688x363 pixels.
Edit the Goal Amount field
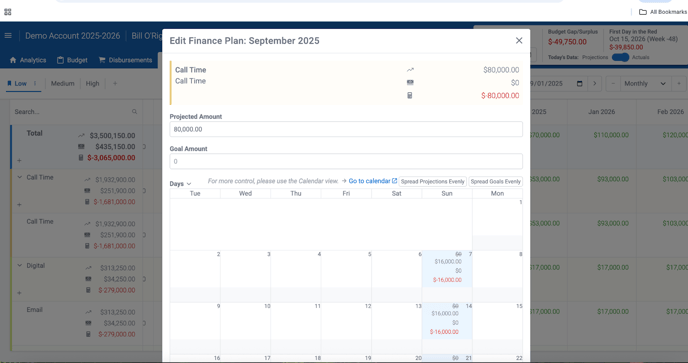click(346, 161)
